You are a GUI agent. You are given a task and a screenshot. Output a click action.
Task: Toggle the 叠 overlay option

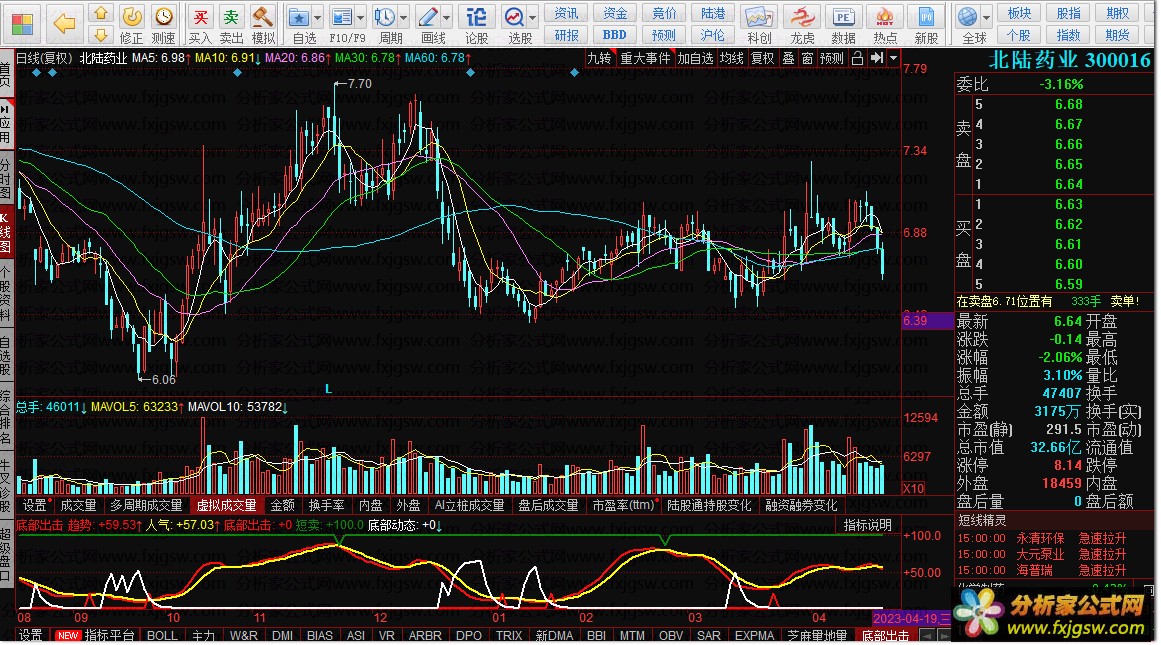tap(789, 58)
